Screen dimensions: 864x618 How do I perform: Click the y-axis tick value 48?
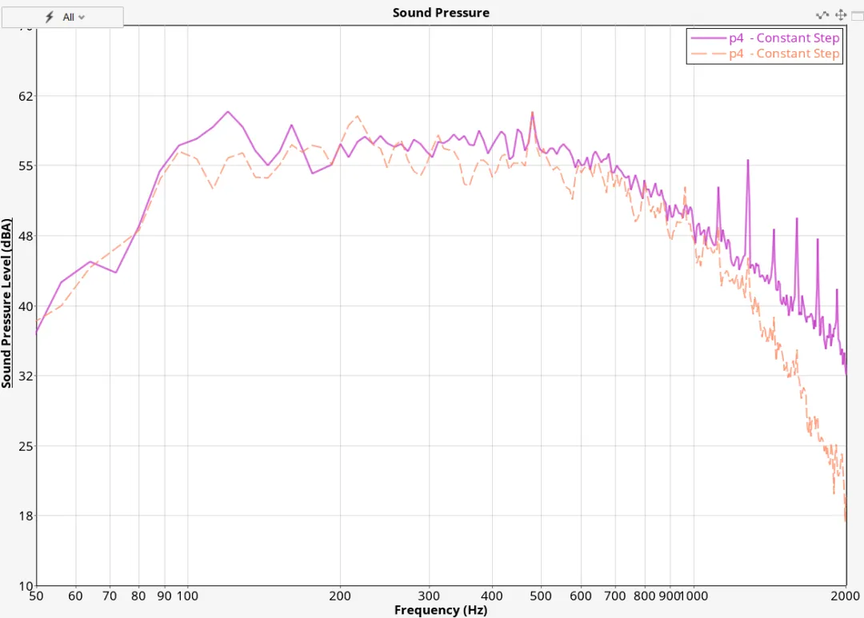pos(26,236)
